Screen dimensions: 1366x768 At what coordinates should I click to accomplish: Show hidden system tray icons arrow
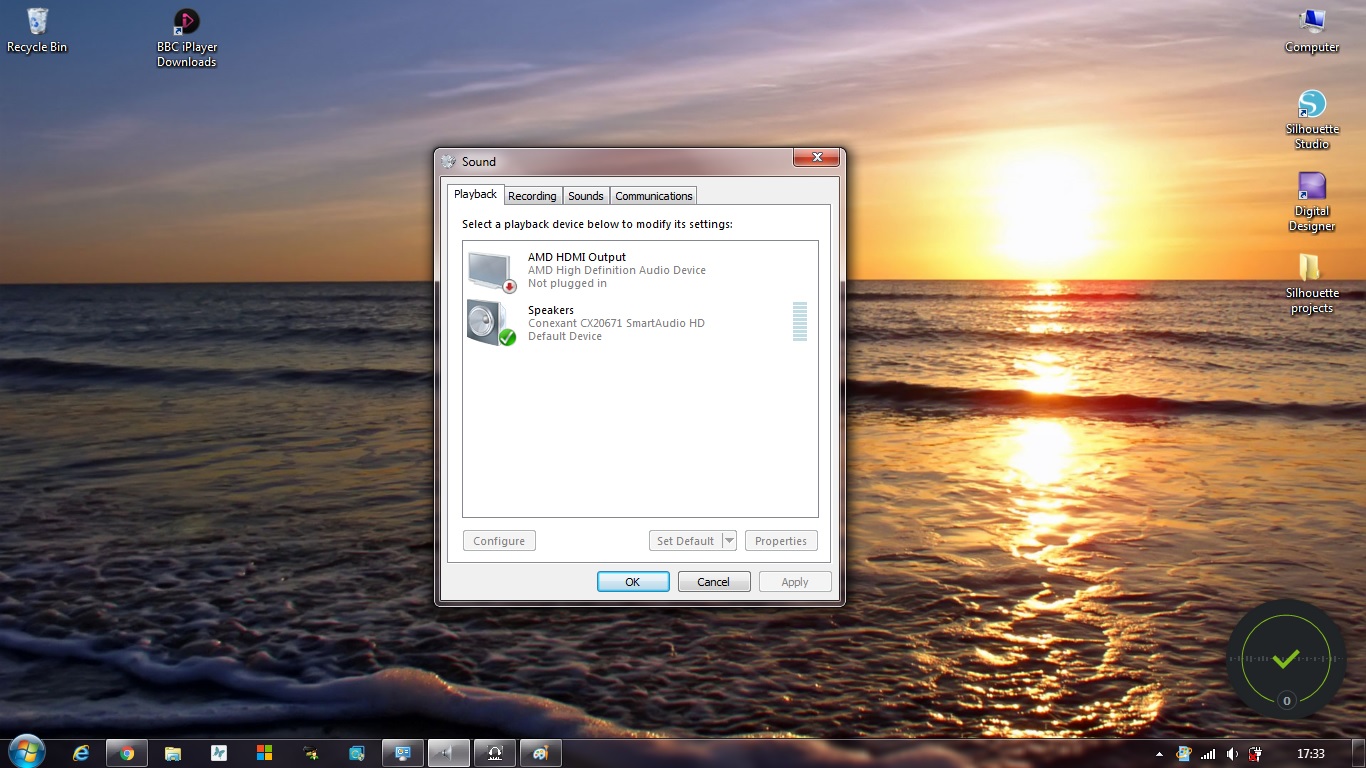pos(1159,754)
